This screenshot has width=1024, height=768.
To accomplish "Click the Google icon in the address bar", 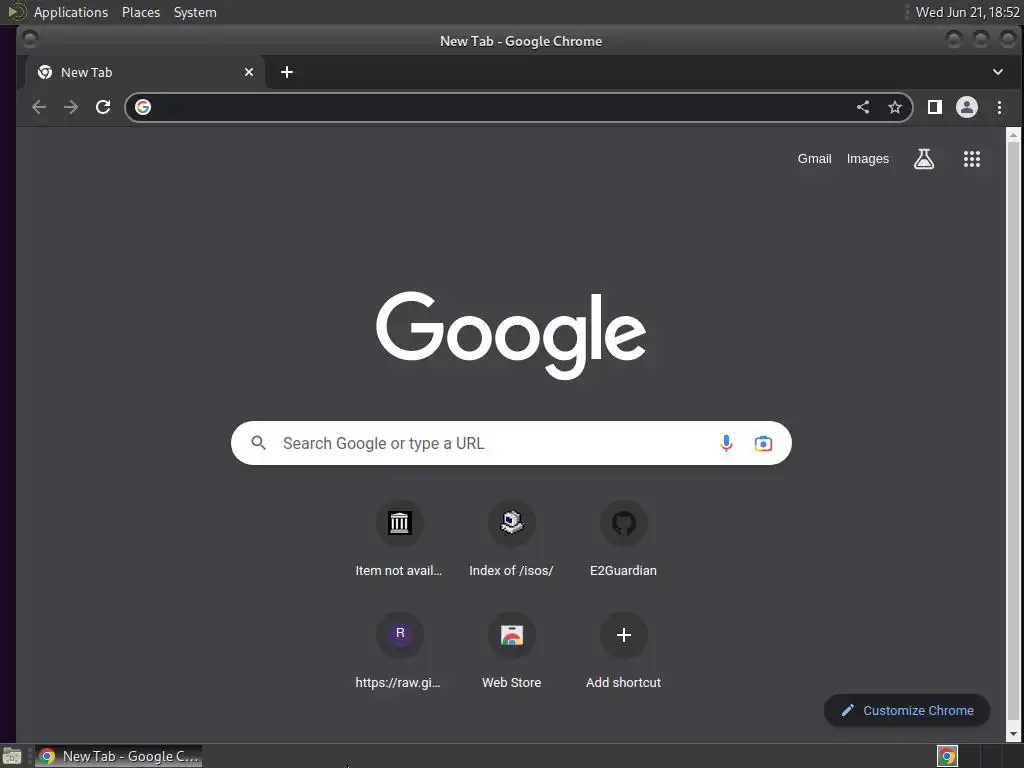I will [x=143, y=107].
